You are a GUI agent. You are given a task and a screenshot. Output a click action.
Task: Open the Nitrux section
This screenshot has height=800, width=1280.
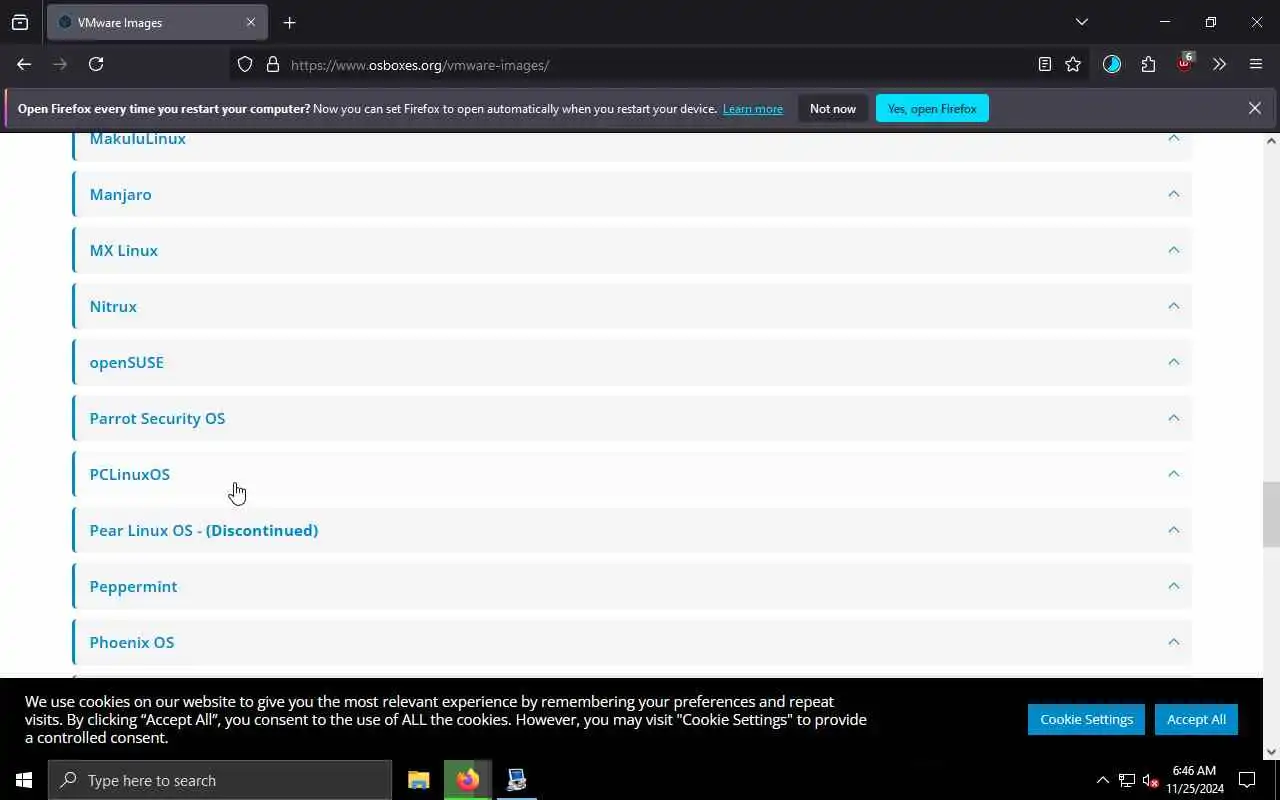(632, 306)
